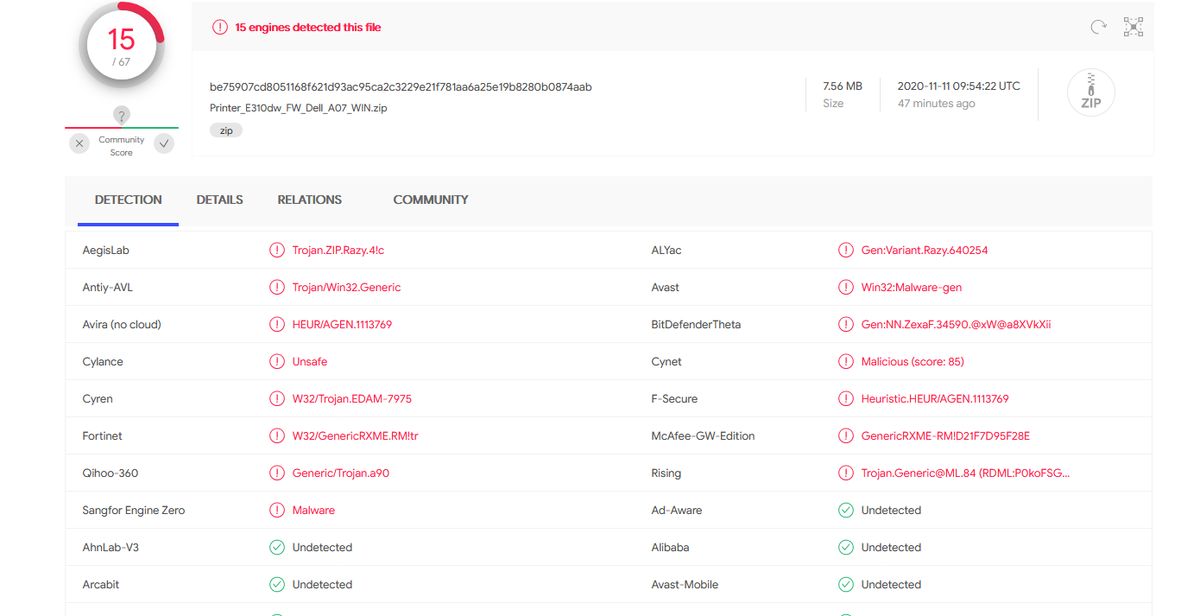The image size is (1200, 616).
Task: Click the Printer_E310dw_FW_Dell_A07_WIN.zip file name
Action: (x=298, y=108)
